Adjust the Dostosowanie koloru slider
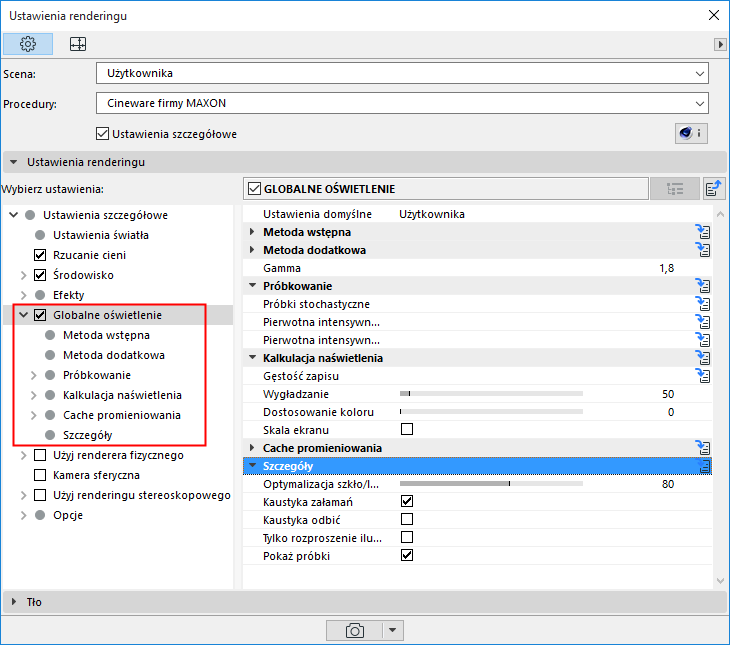 (491, 412)
